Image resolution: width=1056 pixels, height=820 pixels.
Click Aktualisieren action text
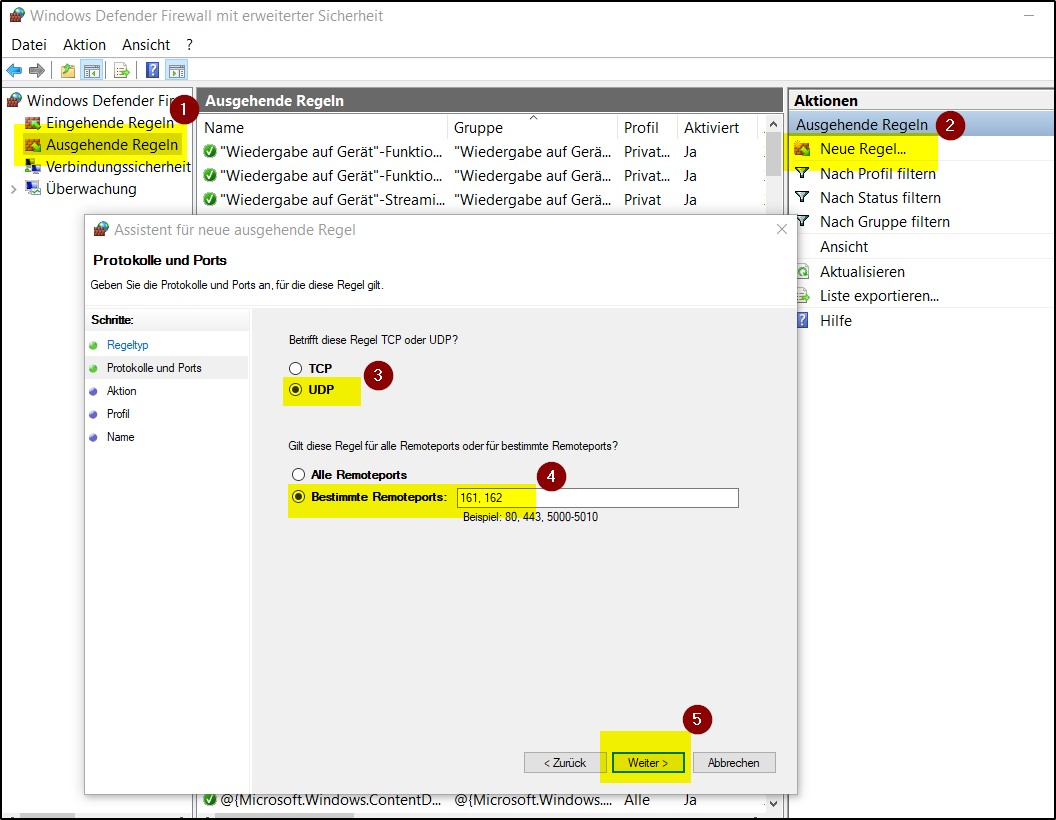point(862,272)
